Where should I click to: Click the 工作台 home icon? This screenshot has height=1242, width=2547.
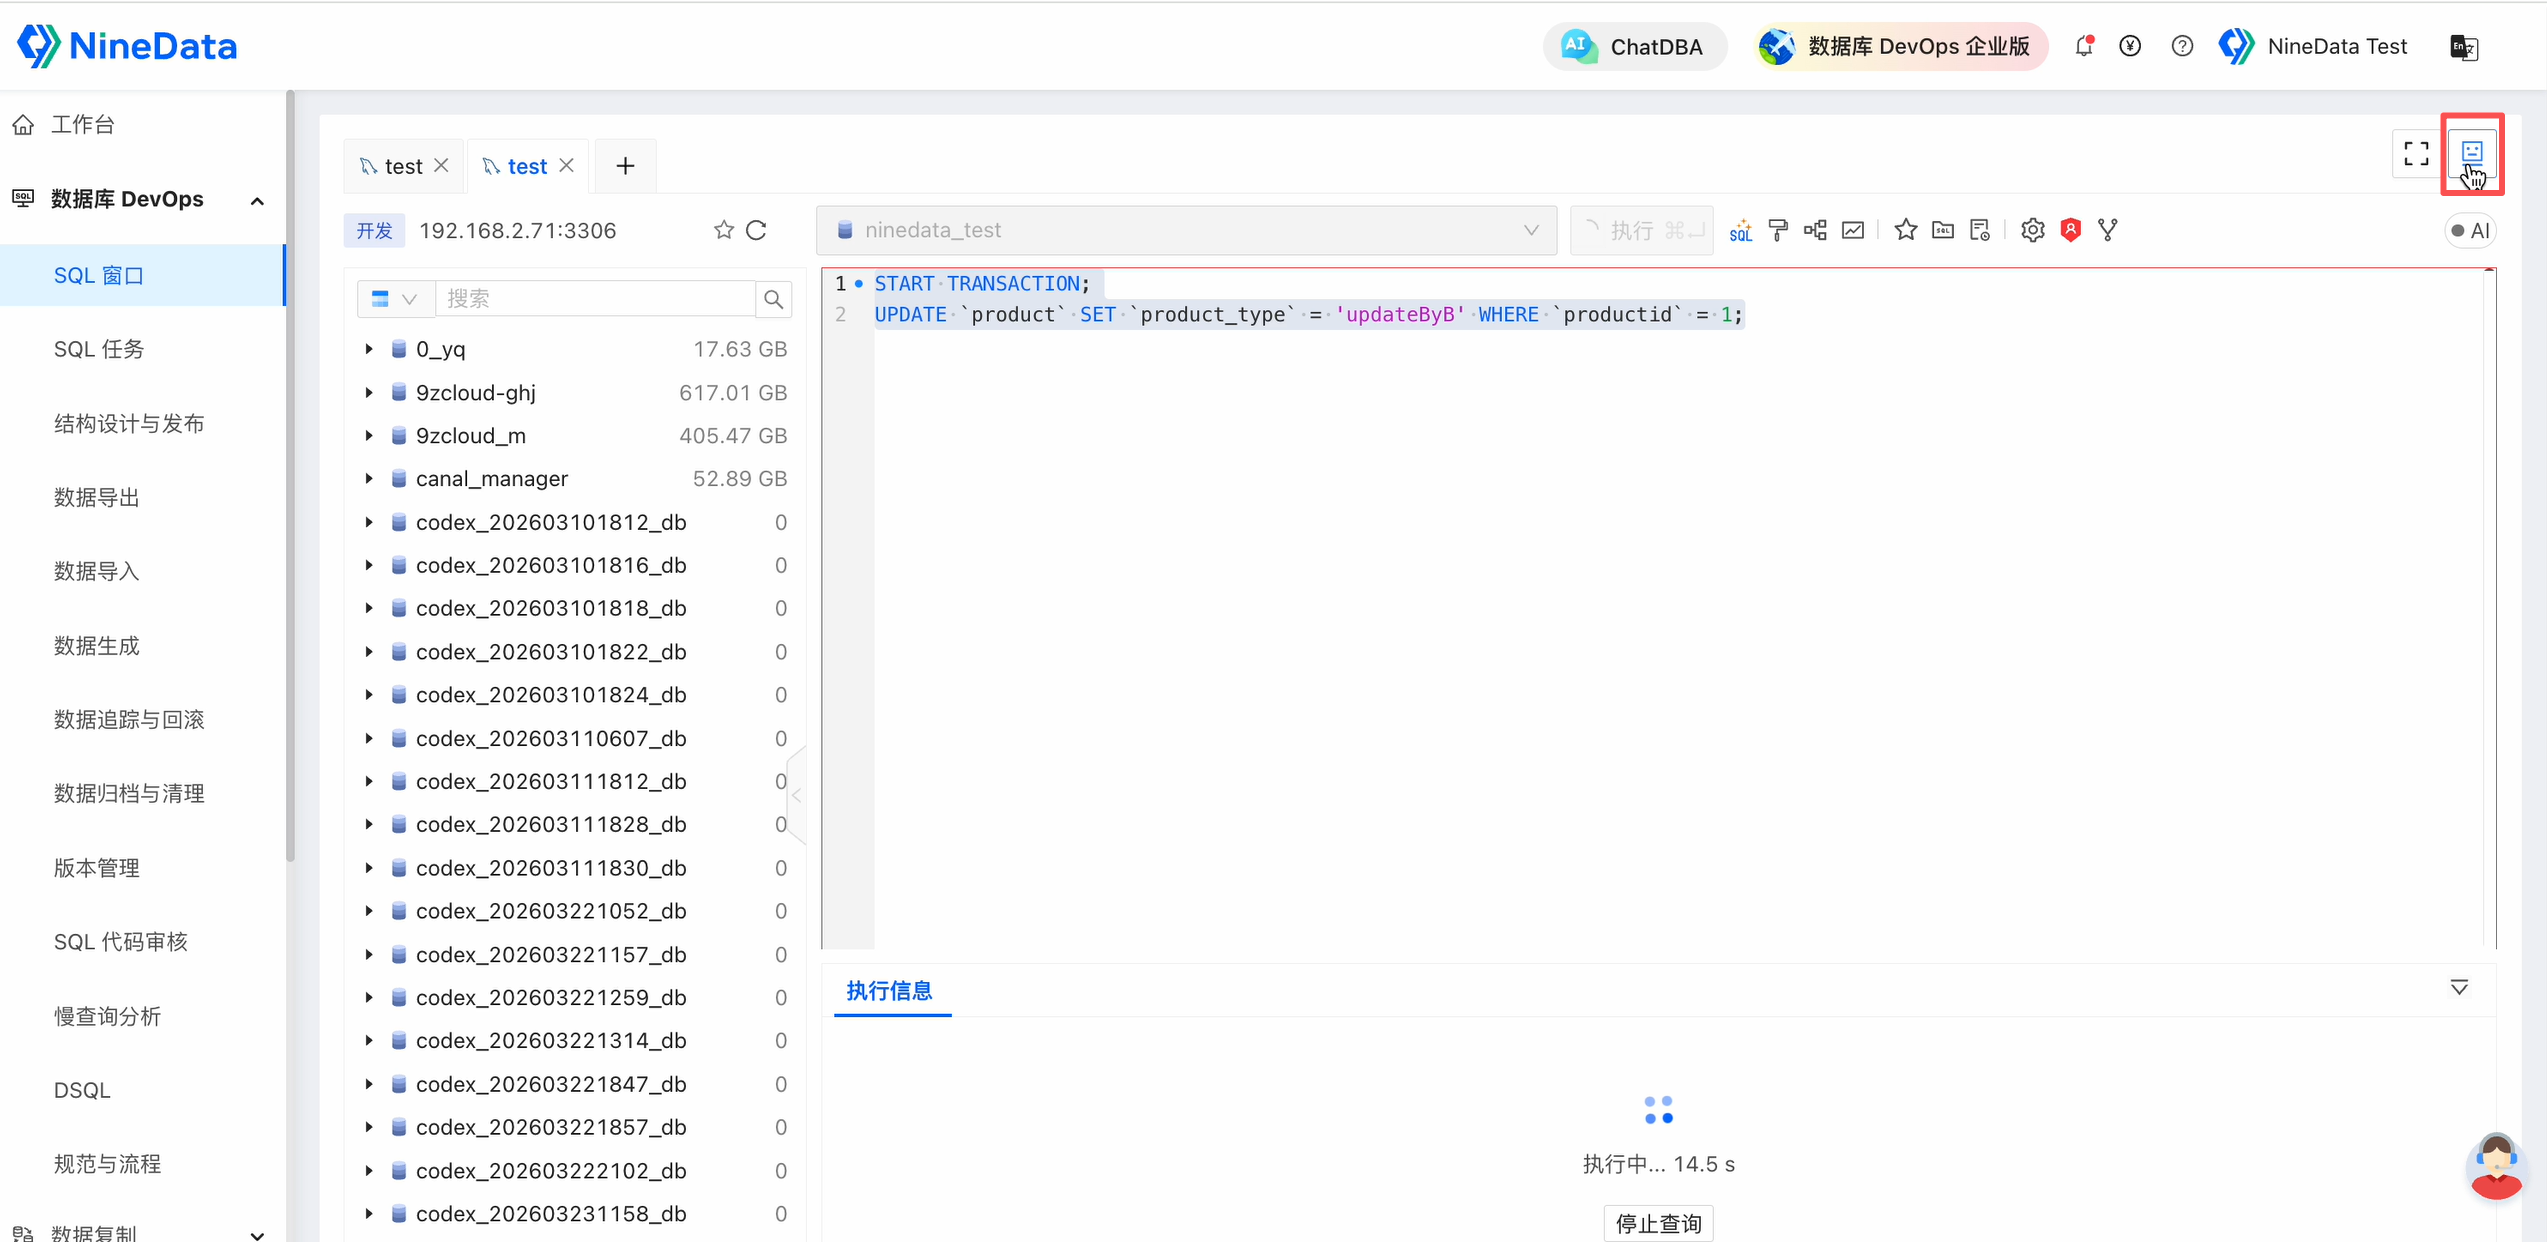pos(23,124)
